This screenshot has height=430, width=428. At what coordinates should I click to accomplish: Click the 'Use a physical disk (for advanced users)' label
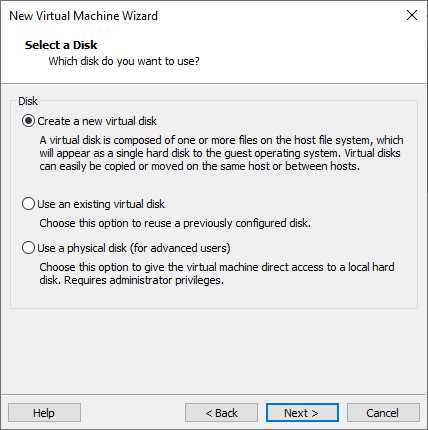134,248
